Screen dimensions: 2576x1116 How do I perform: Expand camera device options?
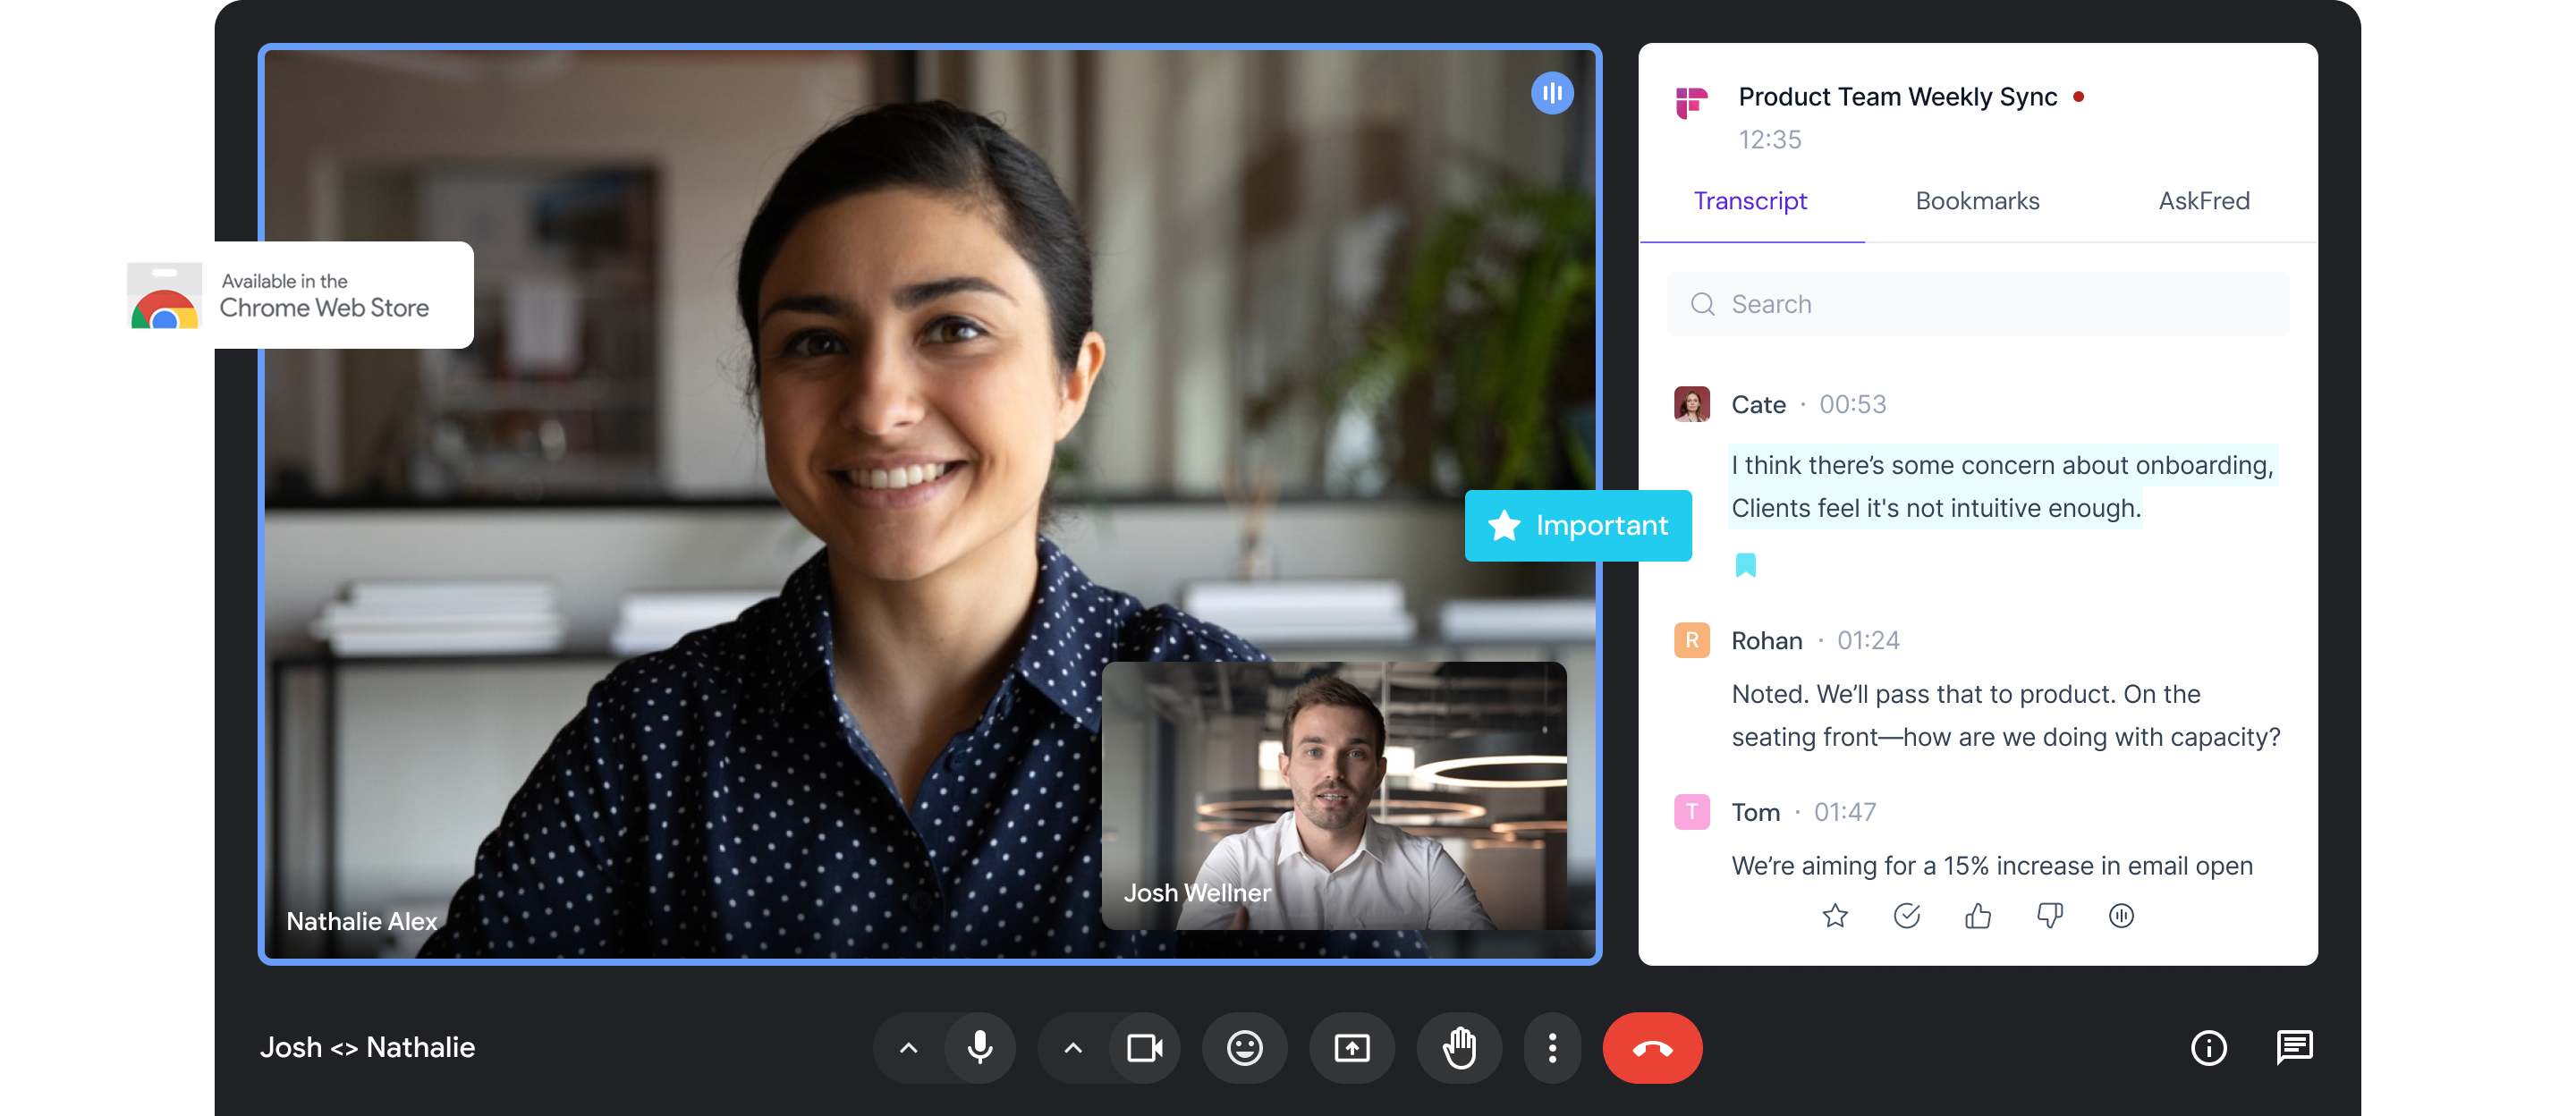click(1072, 1048)
